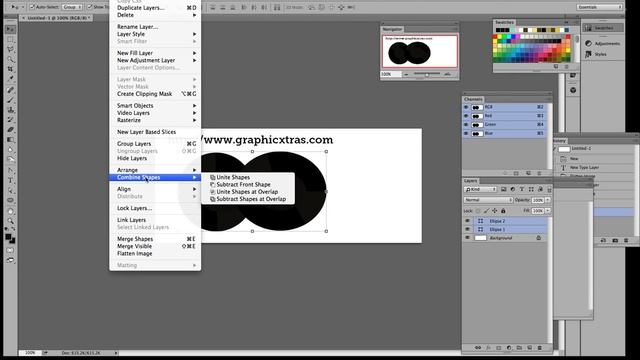640x360 pixels.
Task: Create new group via folder icon
Action: tap(519, 348)
